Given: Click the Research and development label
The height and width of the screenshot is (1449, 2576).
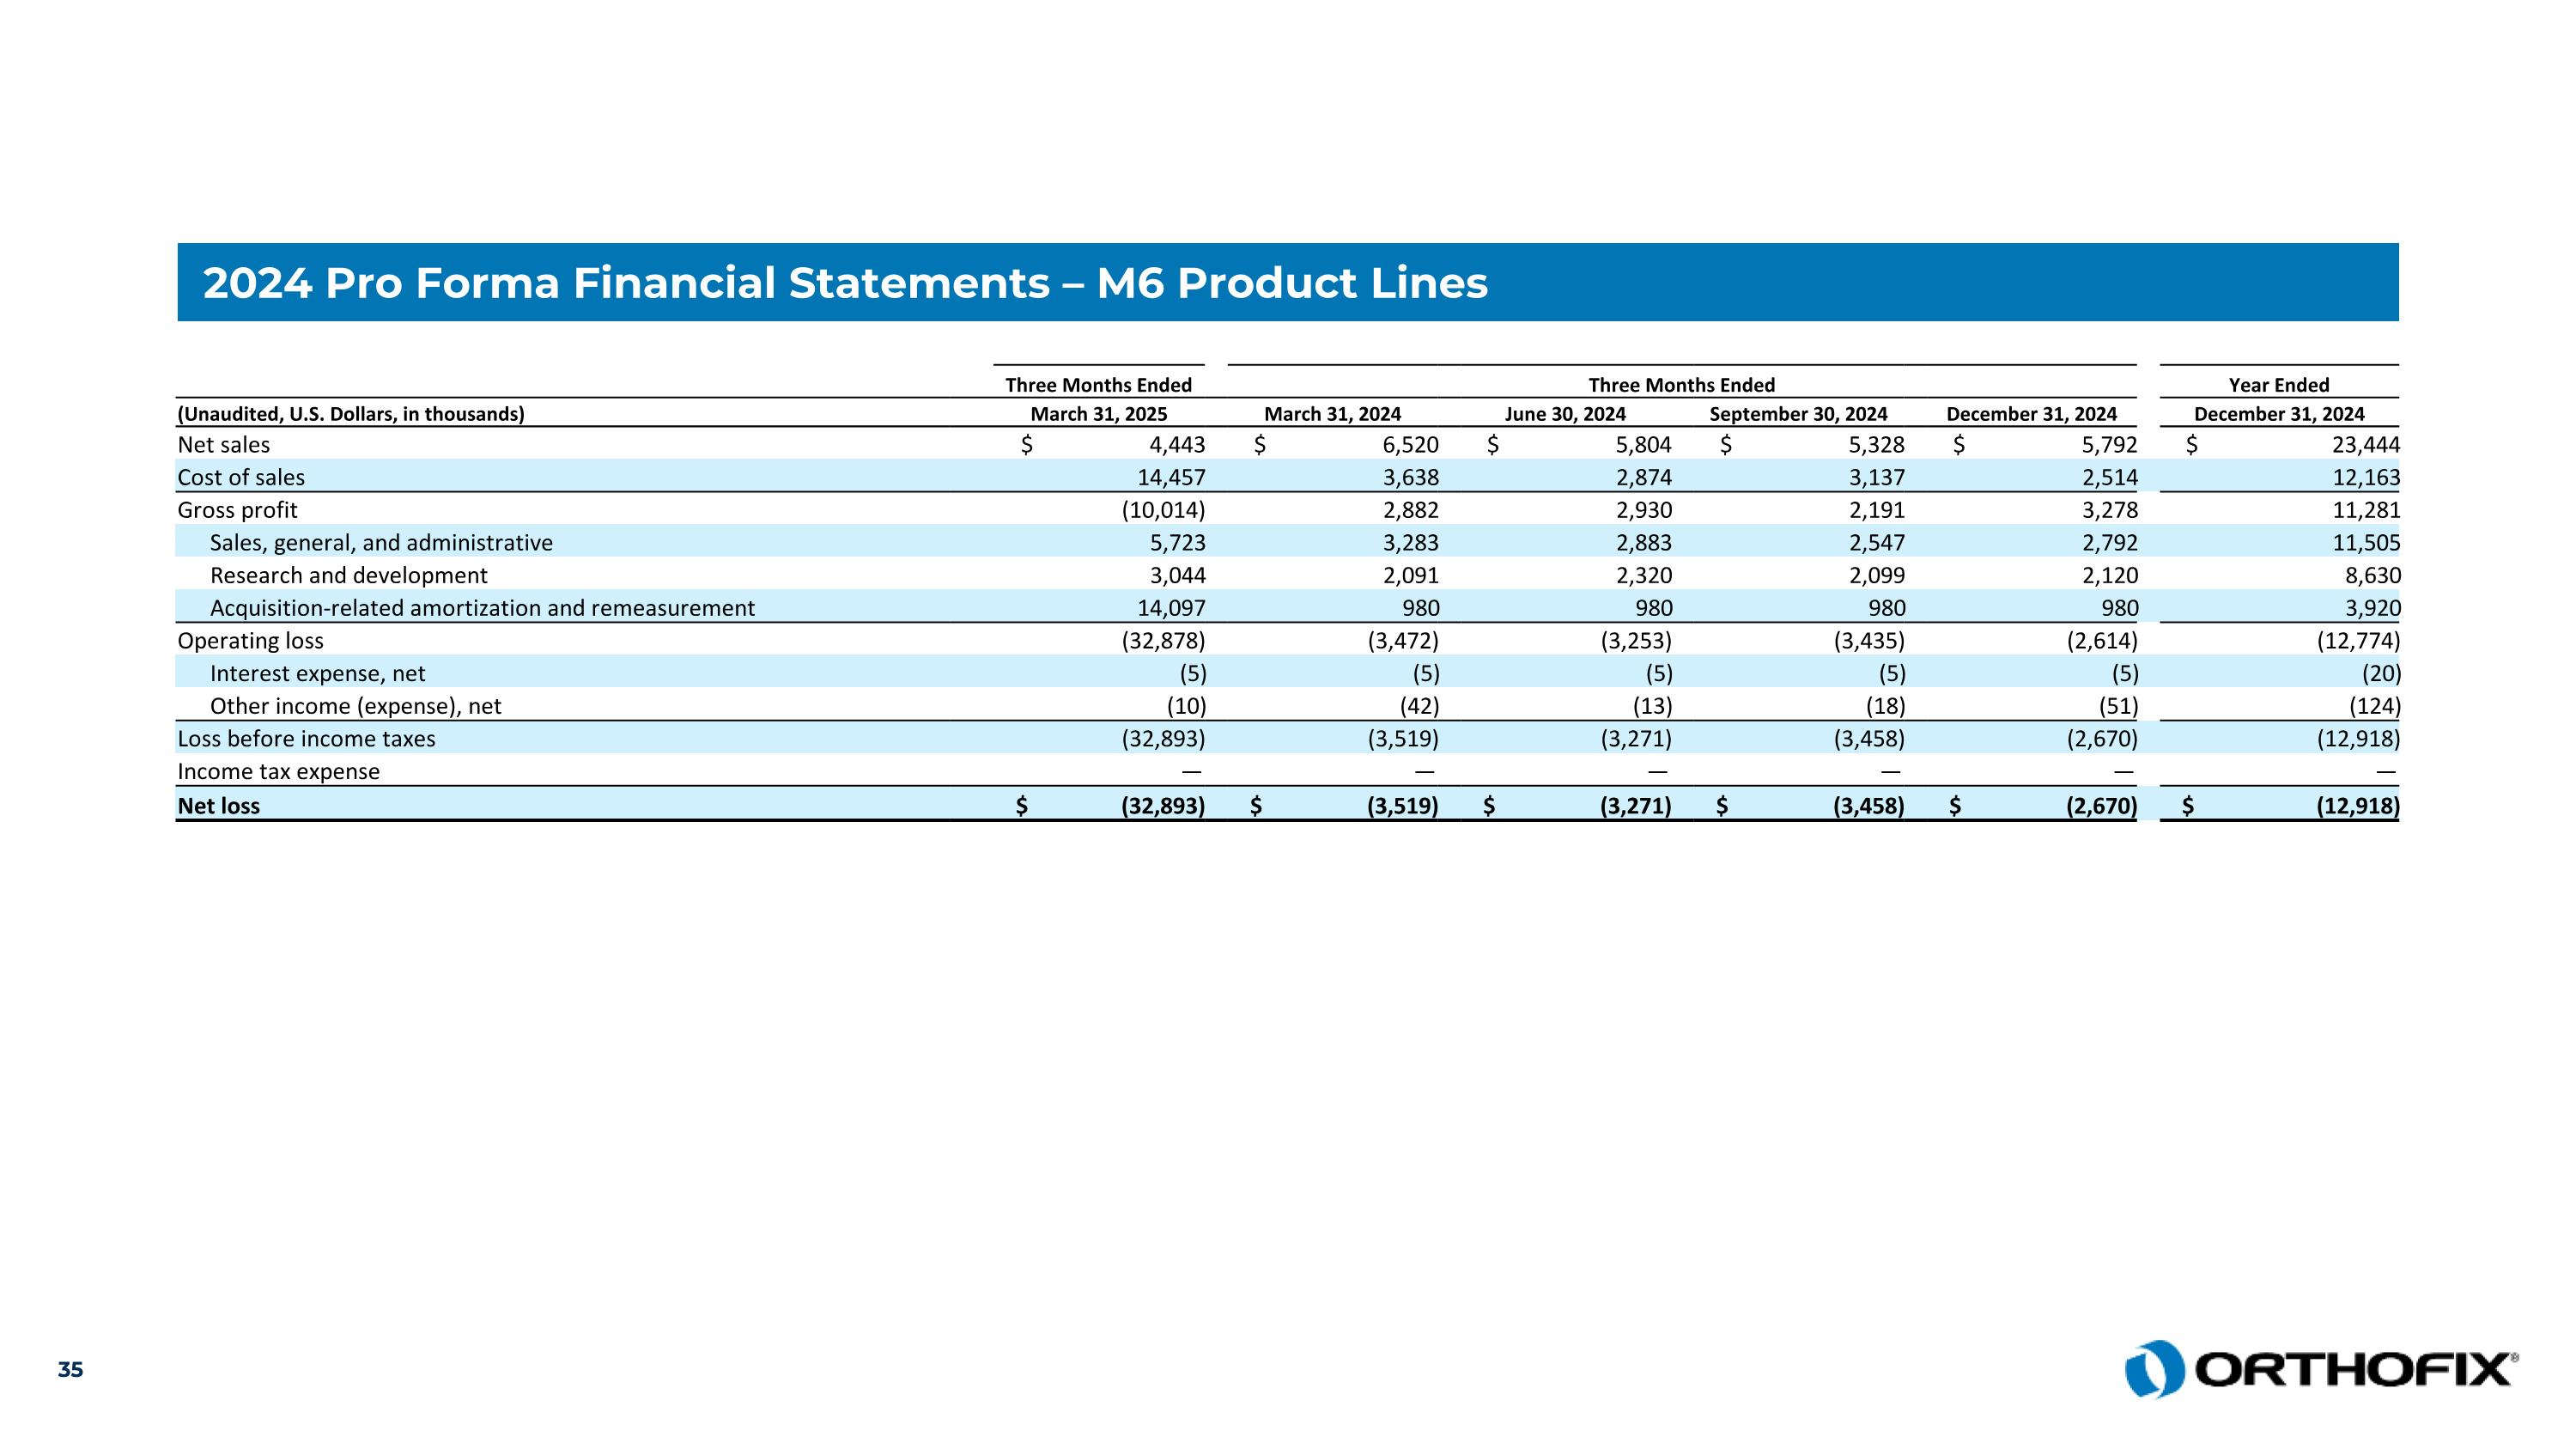Looking at the screenshot, I should 348,576.
